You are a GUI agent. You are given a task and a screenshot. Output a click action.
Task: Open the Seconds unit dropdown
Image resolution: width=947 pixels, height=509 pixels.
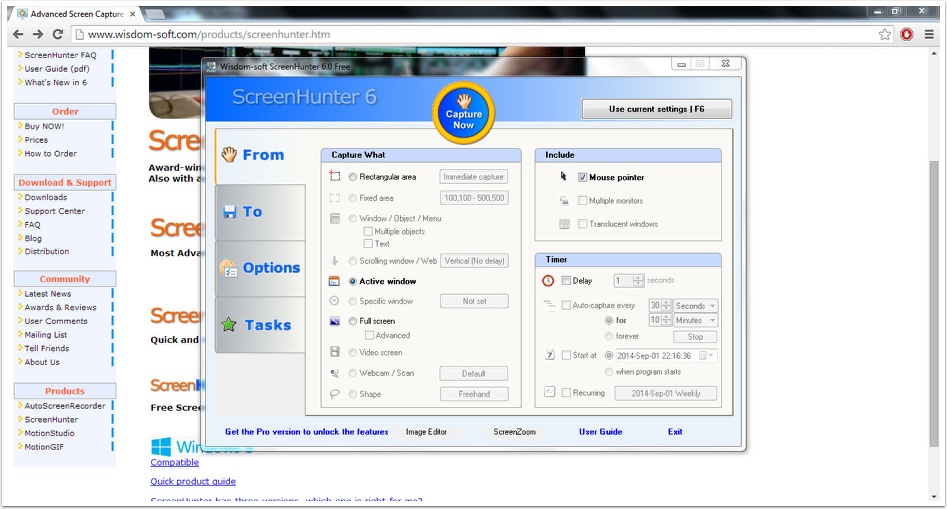[696, 306]
